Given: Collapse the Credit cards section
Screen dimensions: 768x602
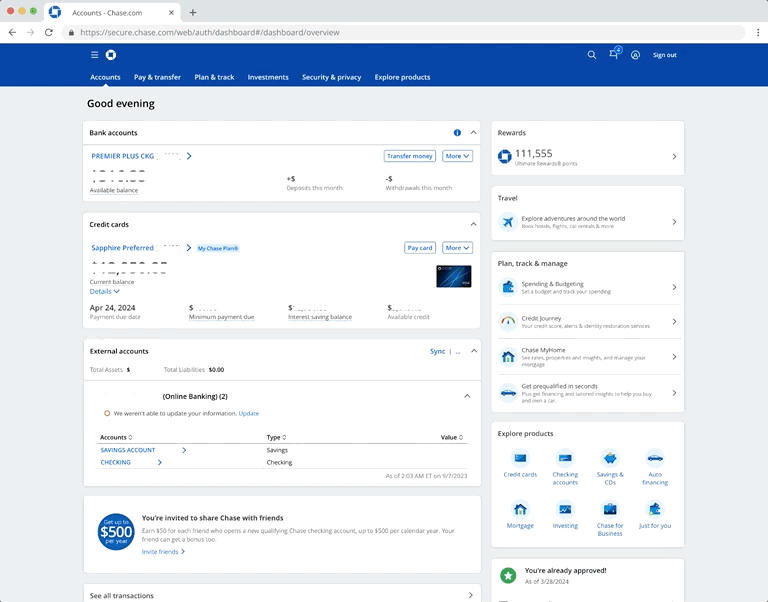Looking at the screenshot, I should (473, 224).
